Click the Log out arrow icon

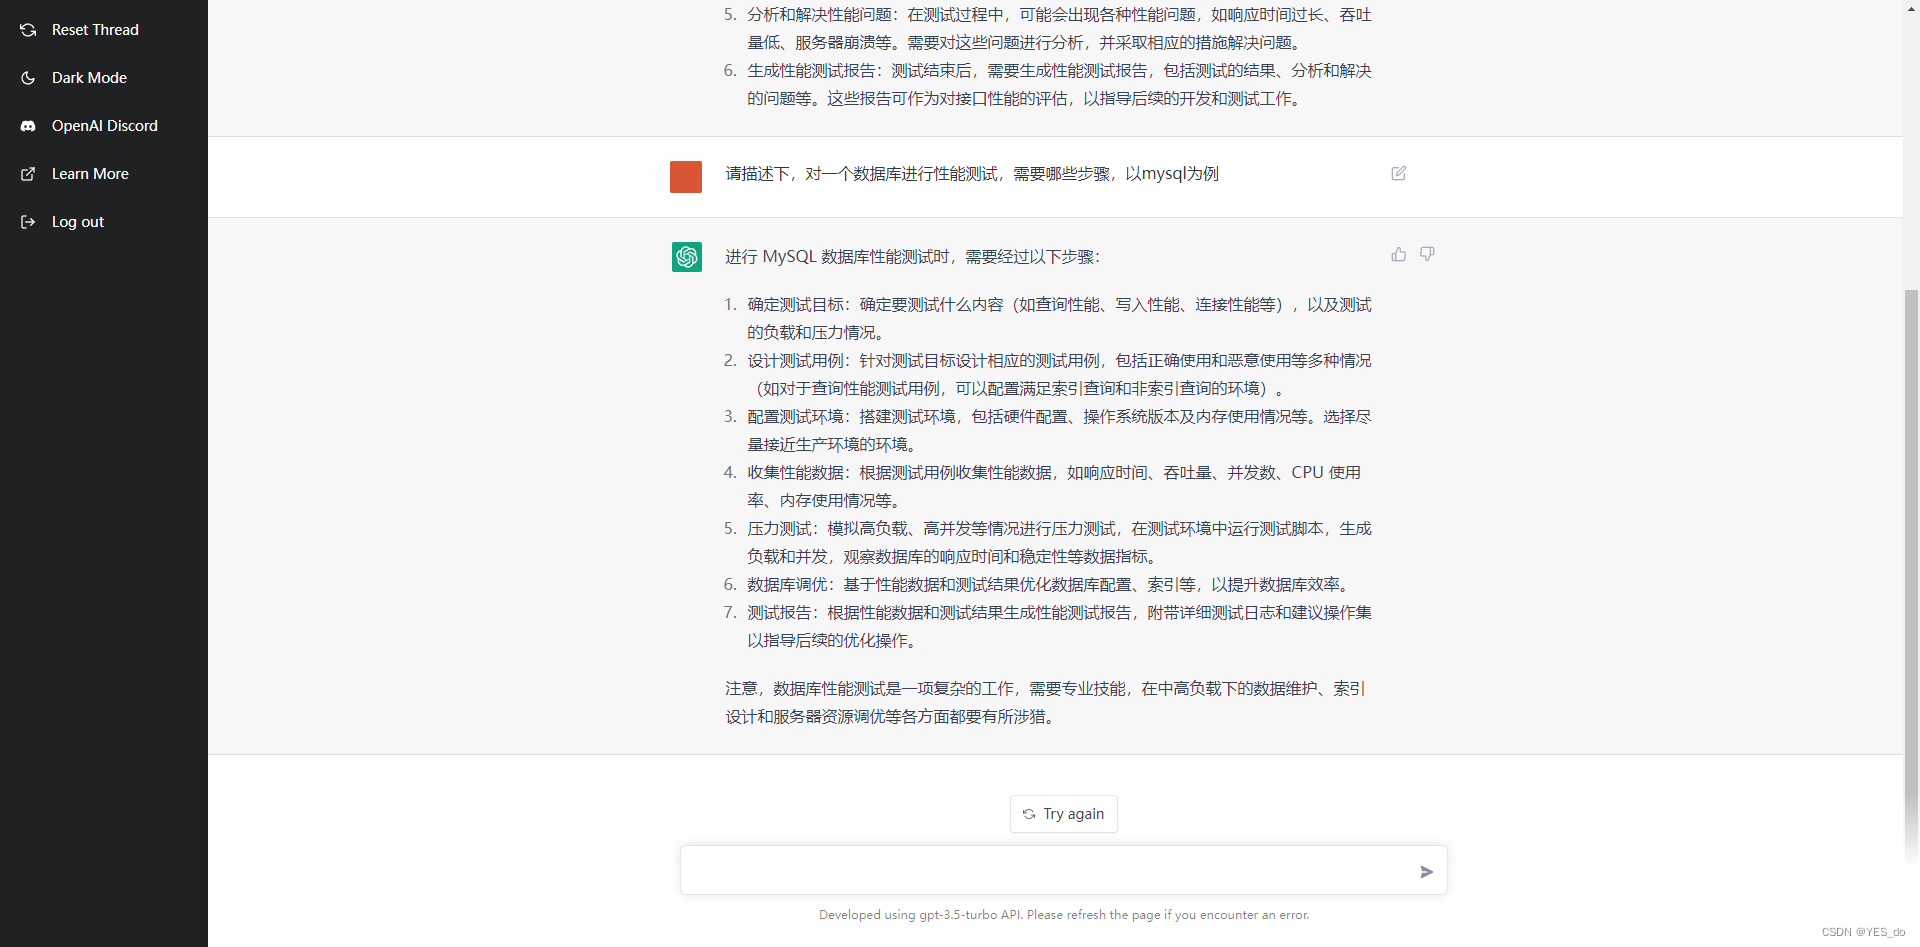click(x=28, y=222)
